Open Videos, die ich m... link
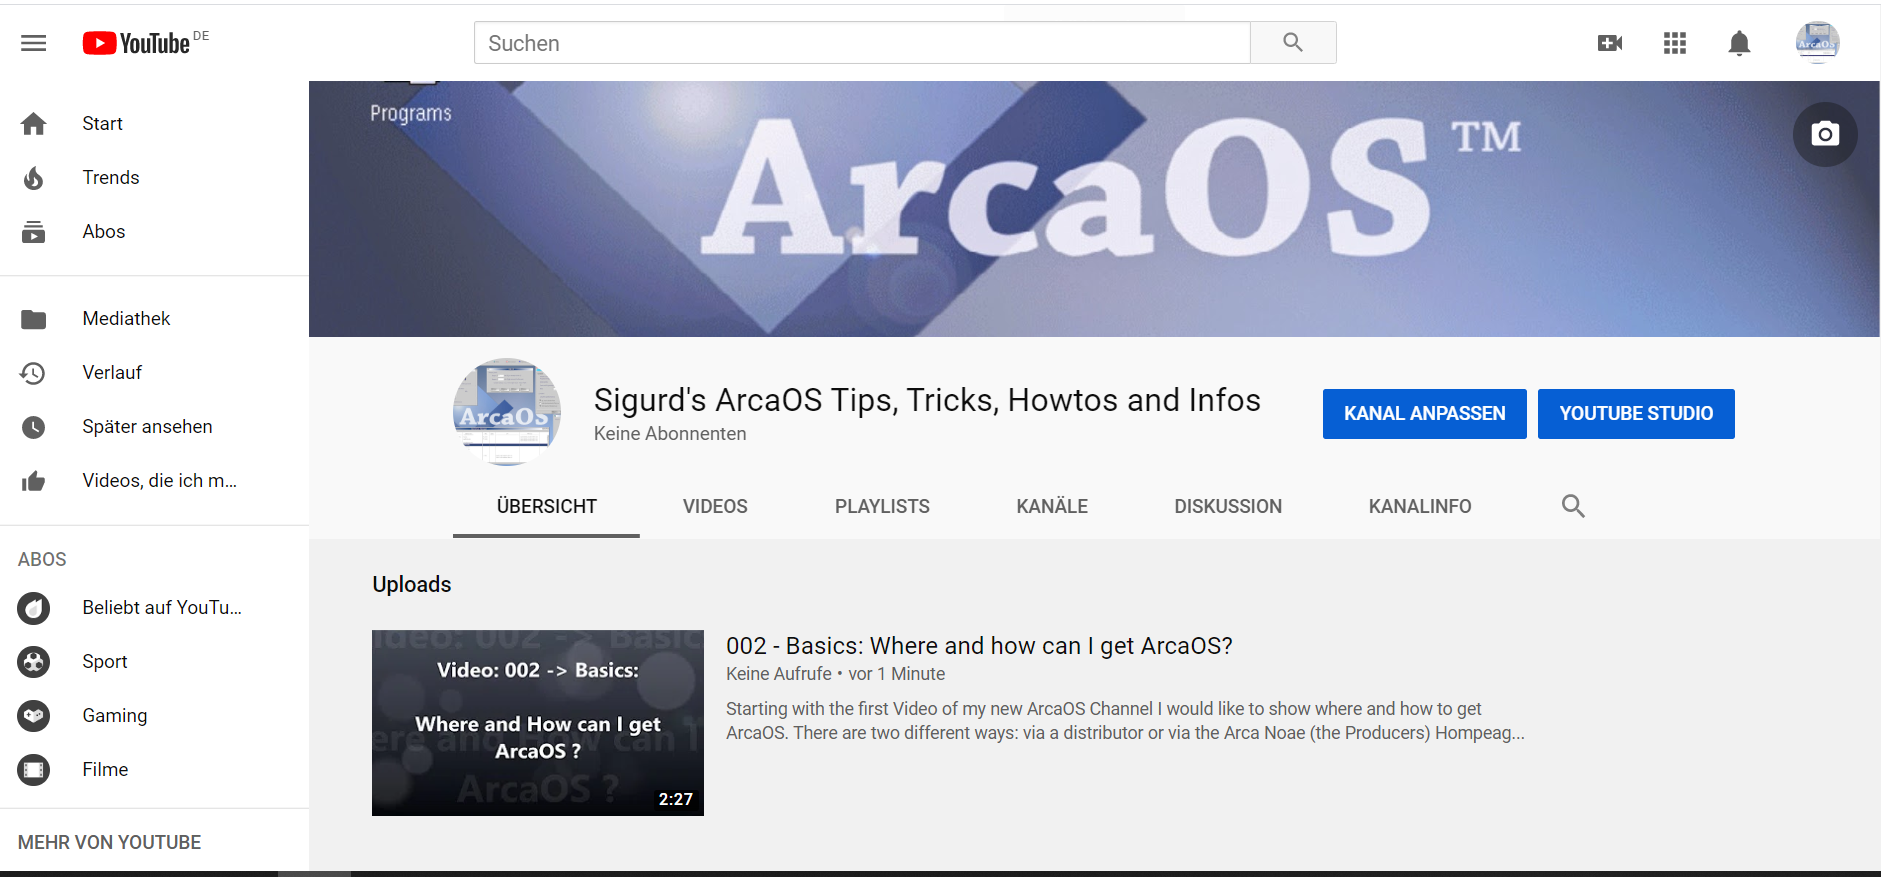This screenshot has width=1881, height=877. 160,481
